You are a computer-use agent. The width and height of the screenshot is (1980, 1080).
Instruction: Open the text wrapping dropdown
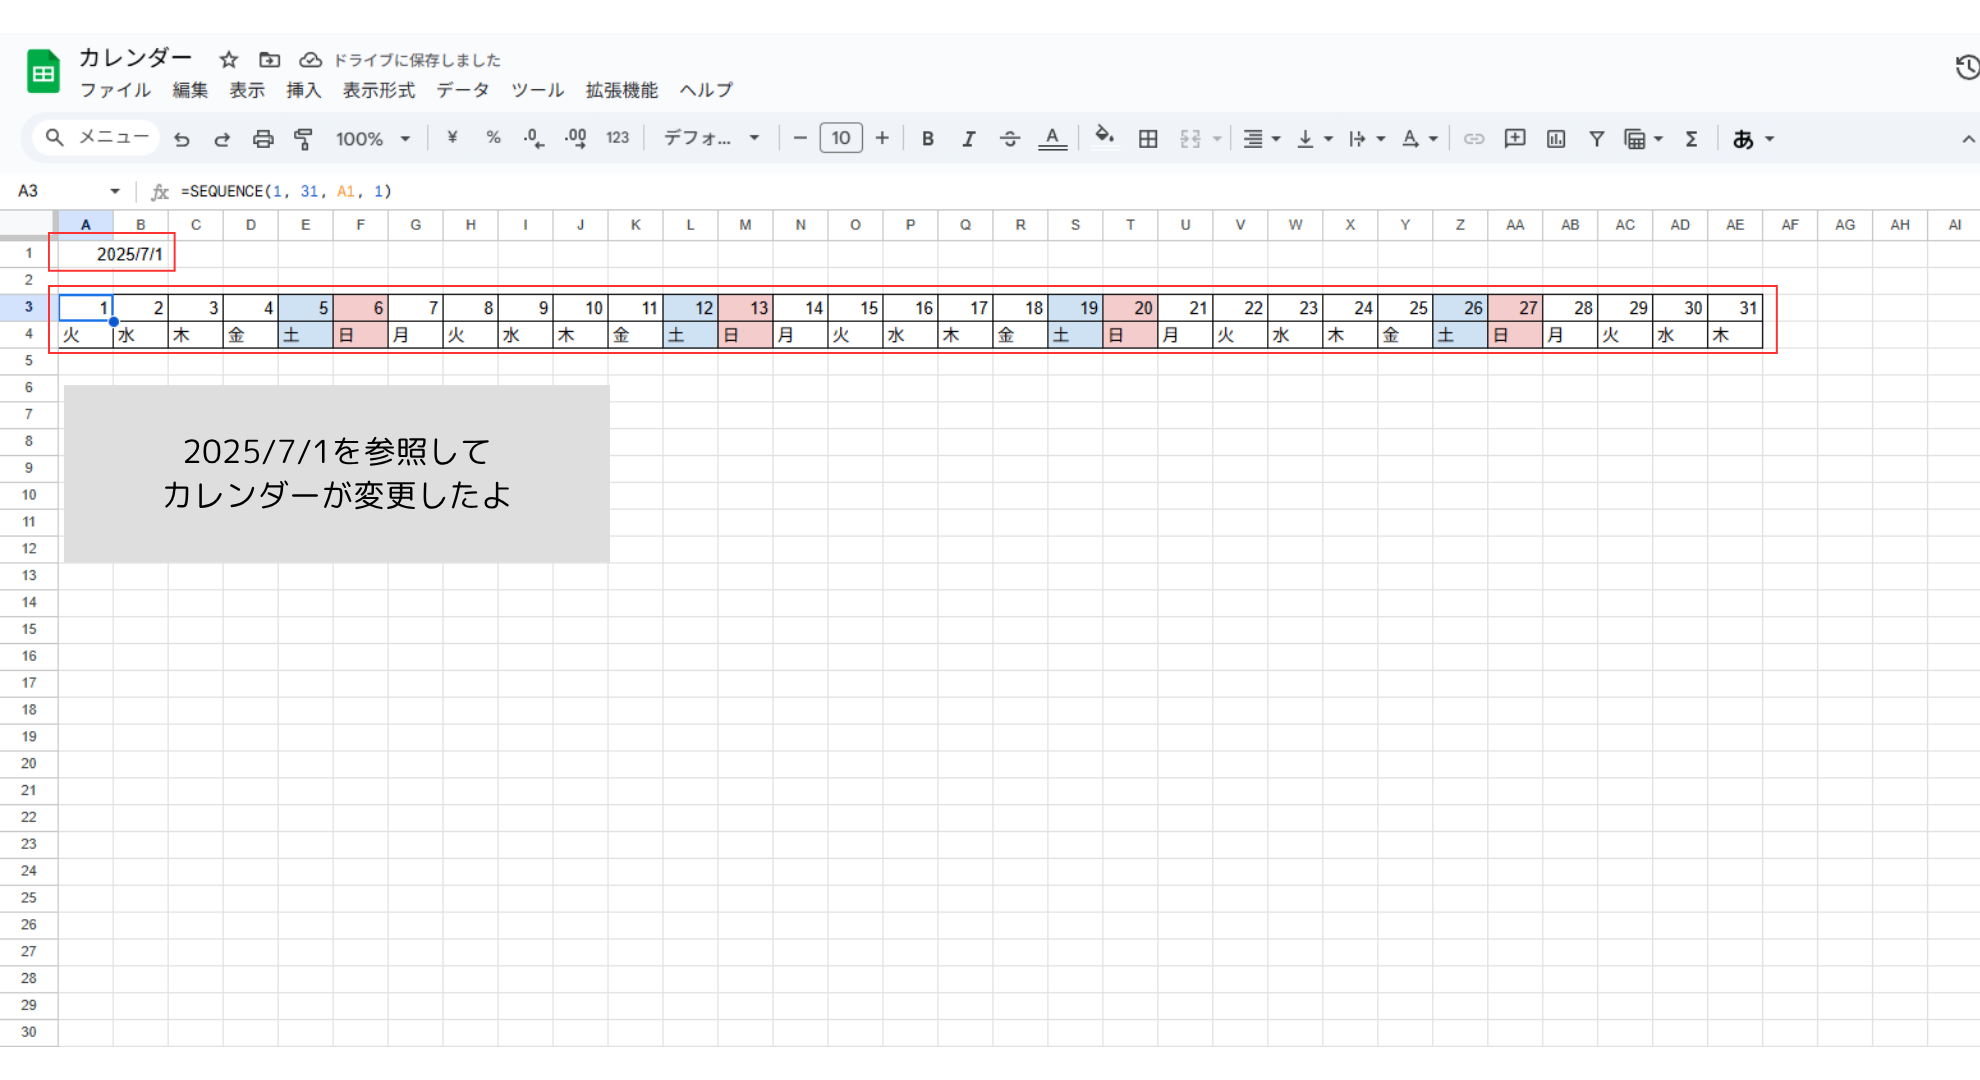[1366, 139]
